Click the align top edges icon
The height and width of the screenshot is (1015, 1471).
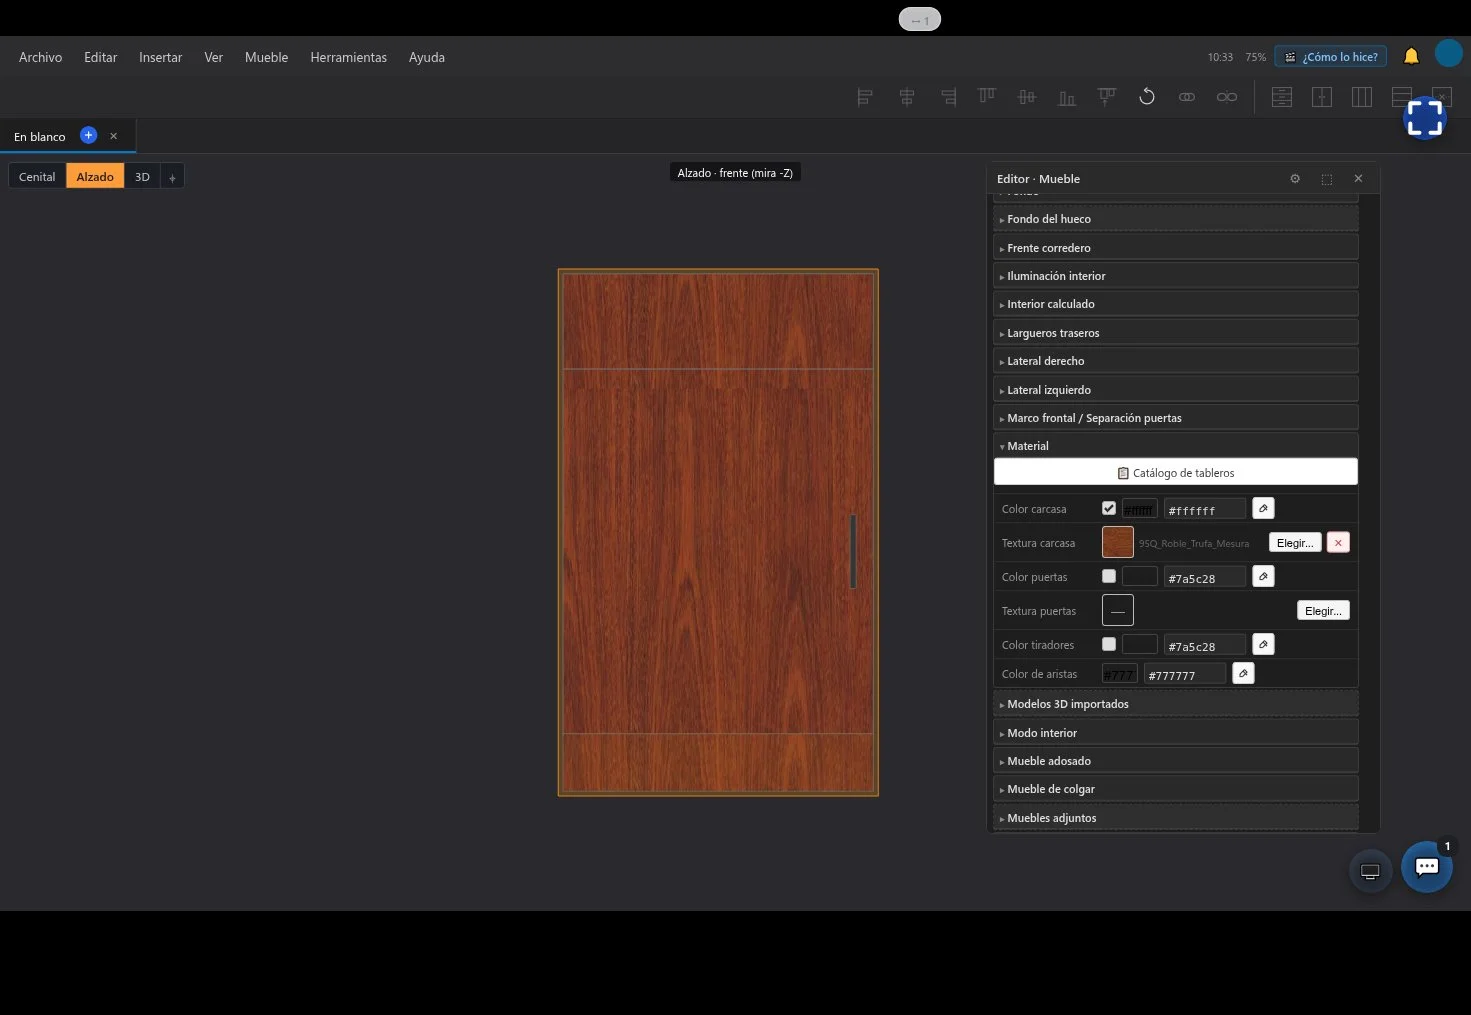click(987, 97)
